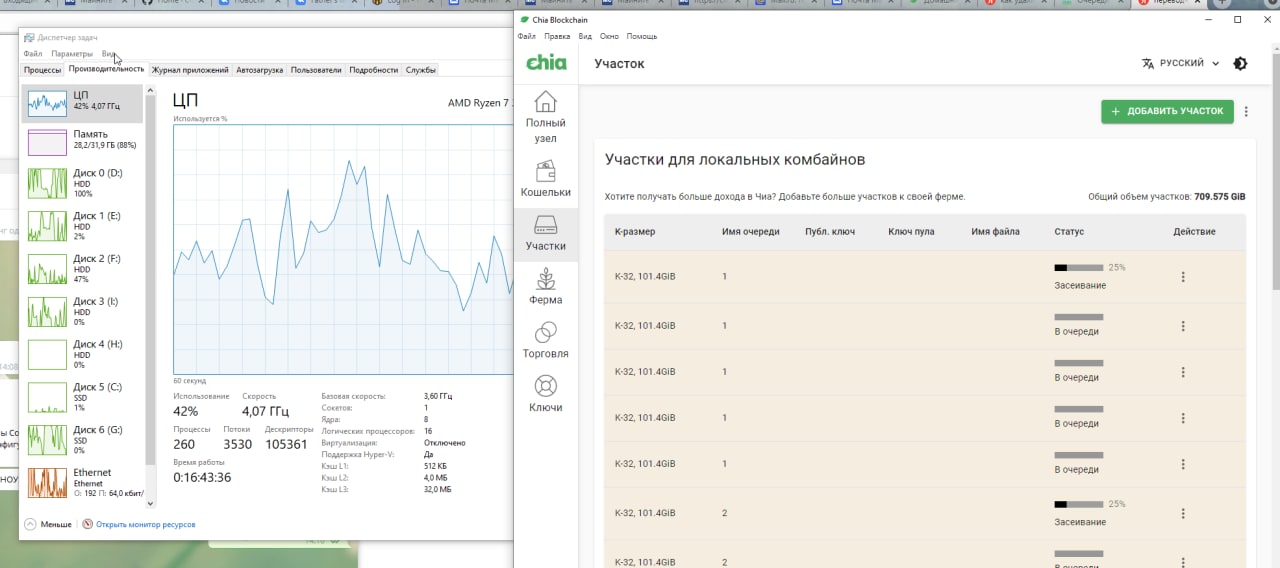Click the CPU usage chart area
The width and height of the screenshot is (1280, 568).
[343, 249]
